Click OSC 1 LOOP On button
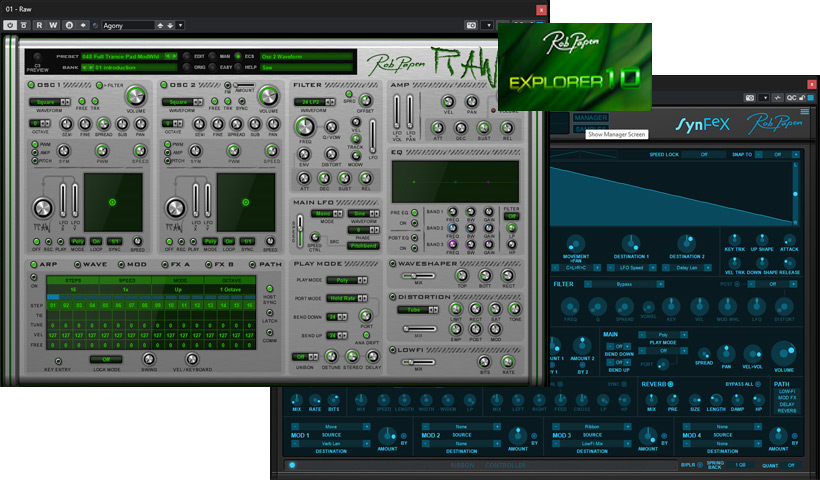This screenshot has height=480, width=820. pos(96,242)
